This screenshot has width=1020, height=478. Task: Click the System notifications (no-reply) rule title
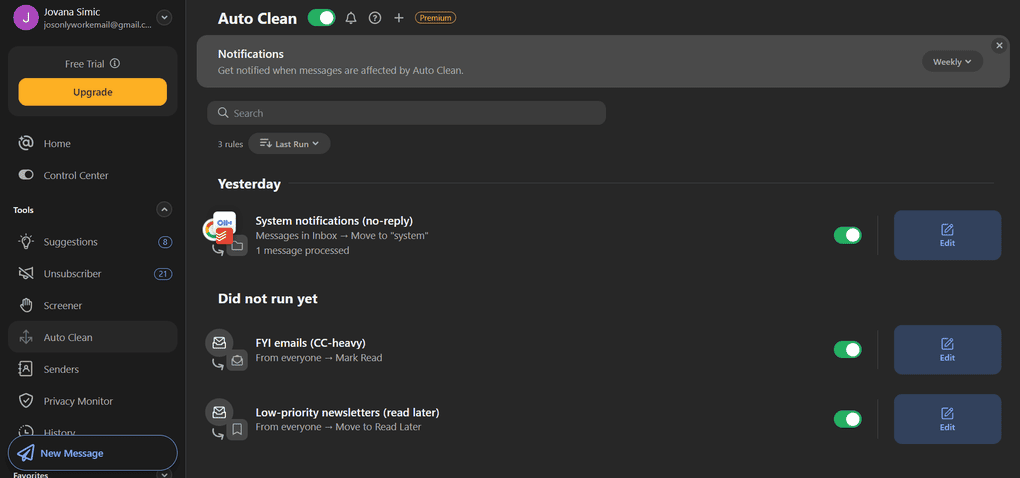[334, 221]
